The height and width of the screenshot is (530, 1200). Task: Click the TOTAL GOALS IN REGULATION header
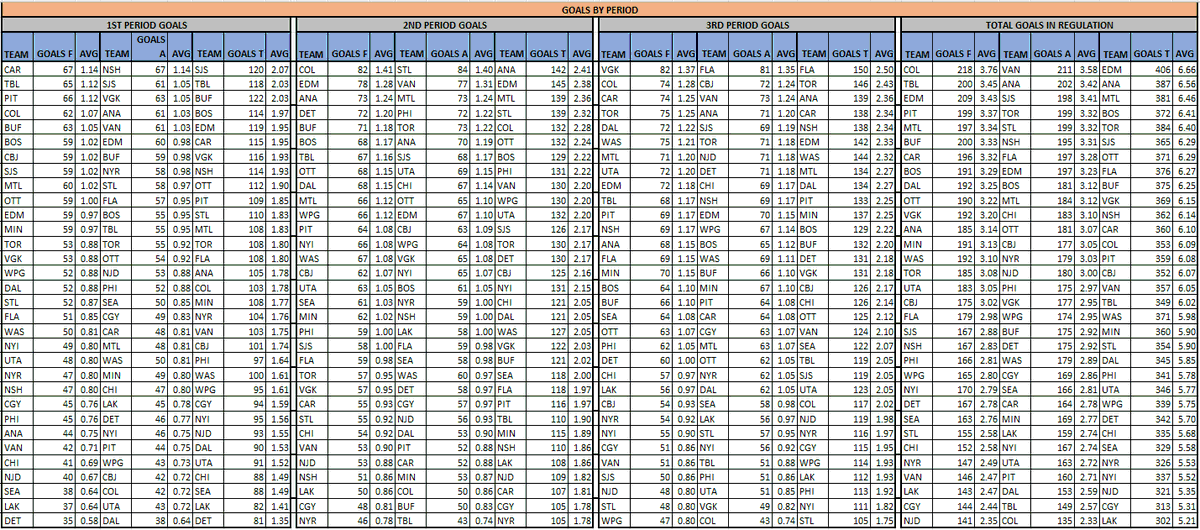(1049, 23)
